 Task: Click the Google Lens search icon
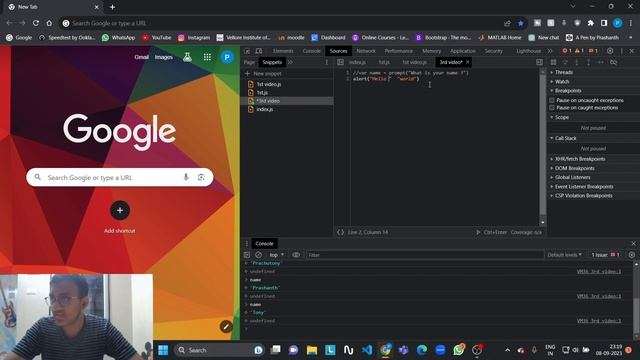(x=201, y=177)
